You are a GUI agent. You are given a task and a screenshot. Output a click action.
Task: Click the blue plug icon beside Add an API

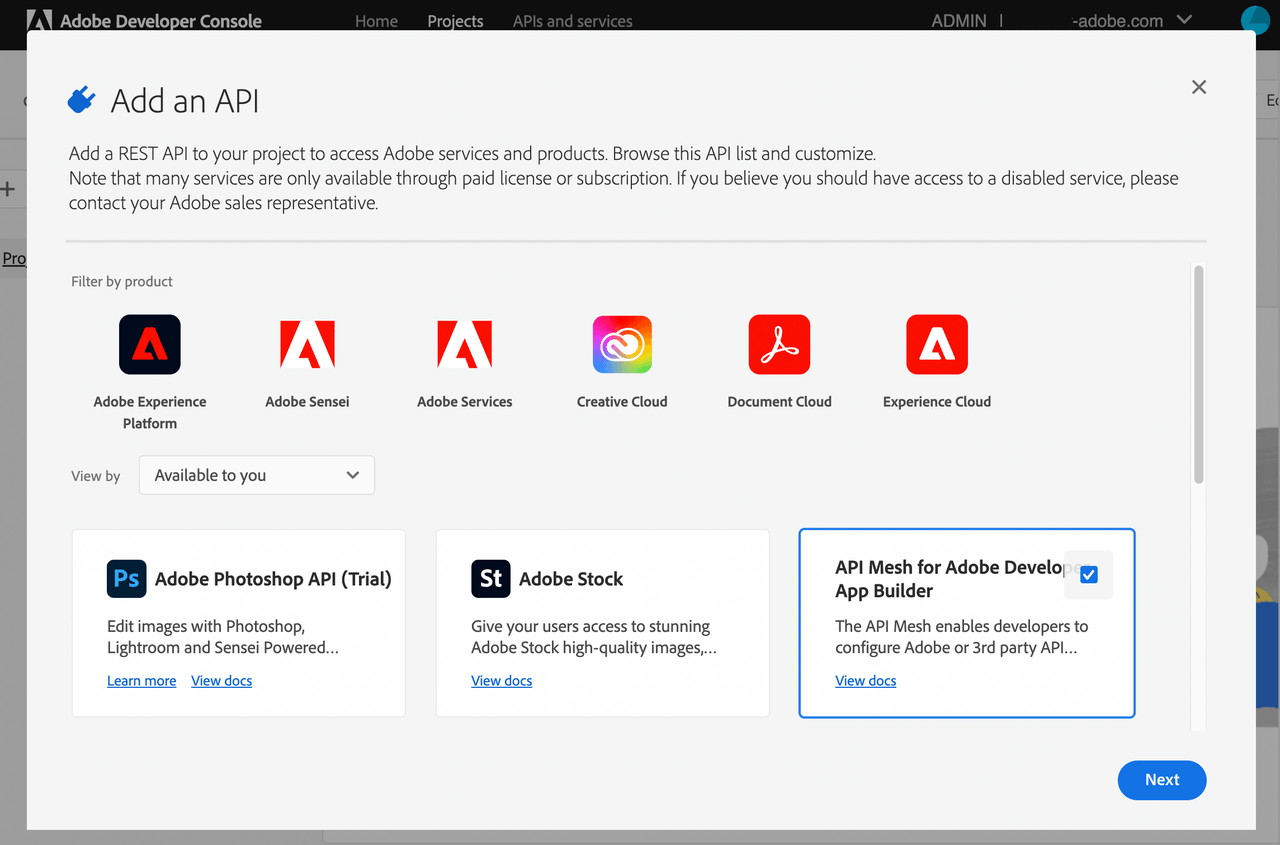pyautogui.click(x=80, y=100)
